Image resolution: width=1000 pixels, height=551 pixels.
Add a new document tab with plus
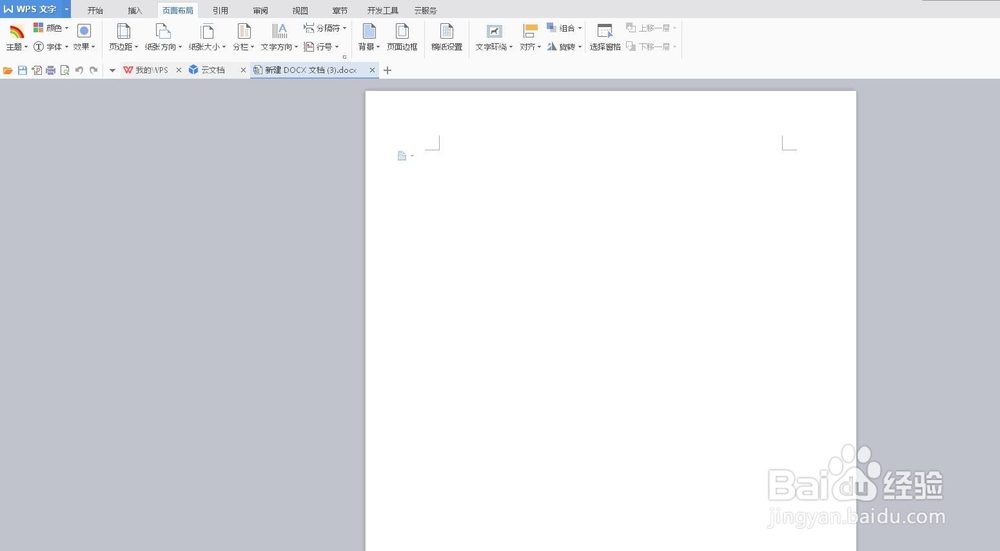[387, 70]
